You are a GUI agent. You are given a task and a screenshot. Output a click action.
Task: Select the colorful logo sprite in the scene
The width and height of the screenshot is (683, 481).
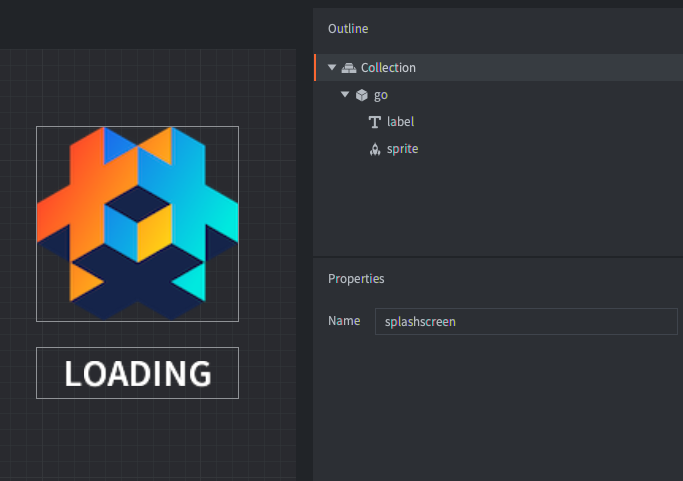(x=137, y=223)
